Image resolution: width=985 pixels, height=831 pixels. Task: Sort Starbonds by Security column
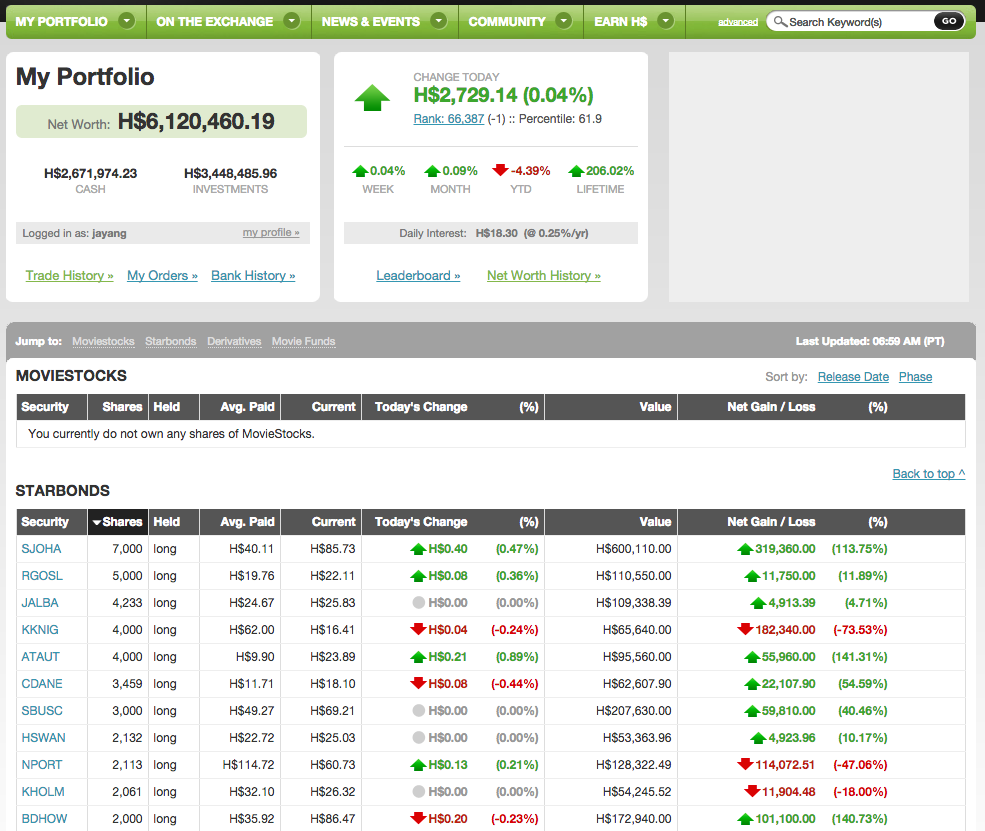[45, 522]
